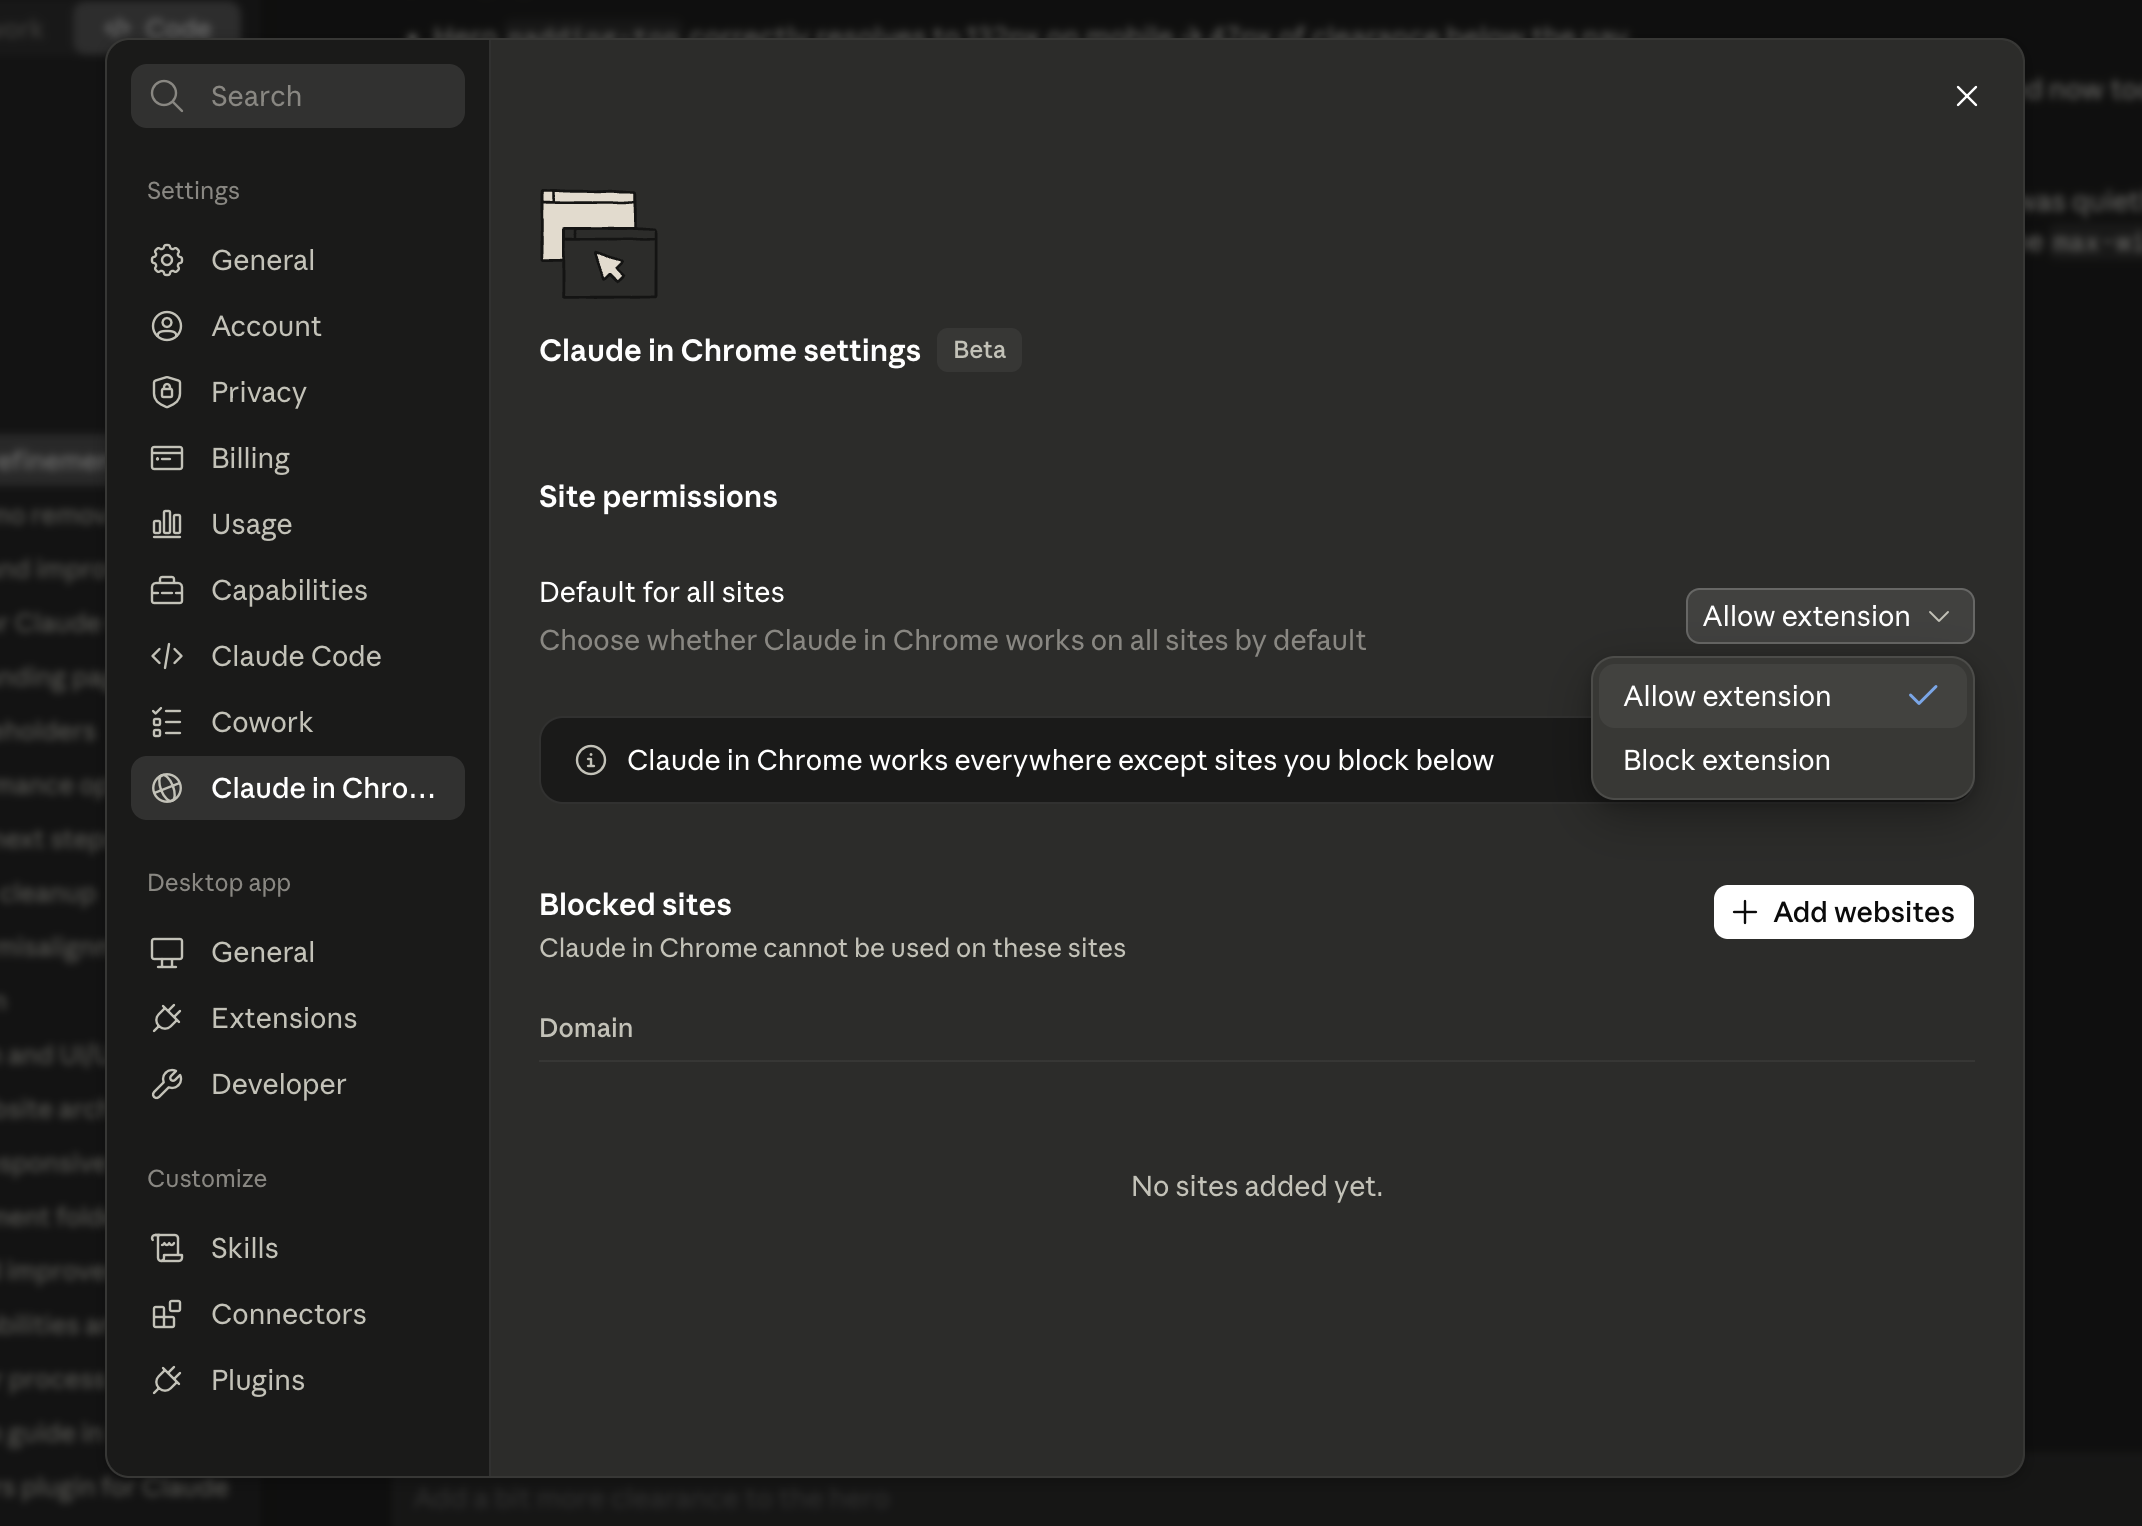Select the Claude Code settings item

298,656
